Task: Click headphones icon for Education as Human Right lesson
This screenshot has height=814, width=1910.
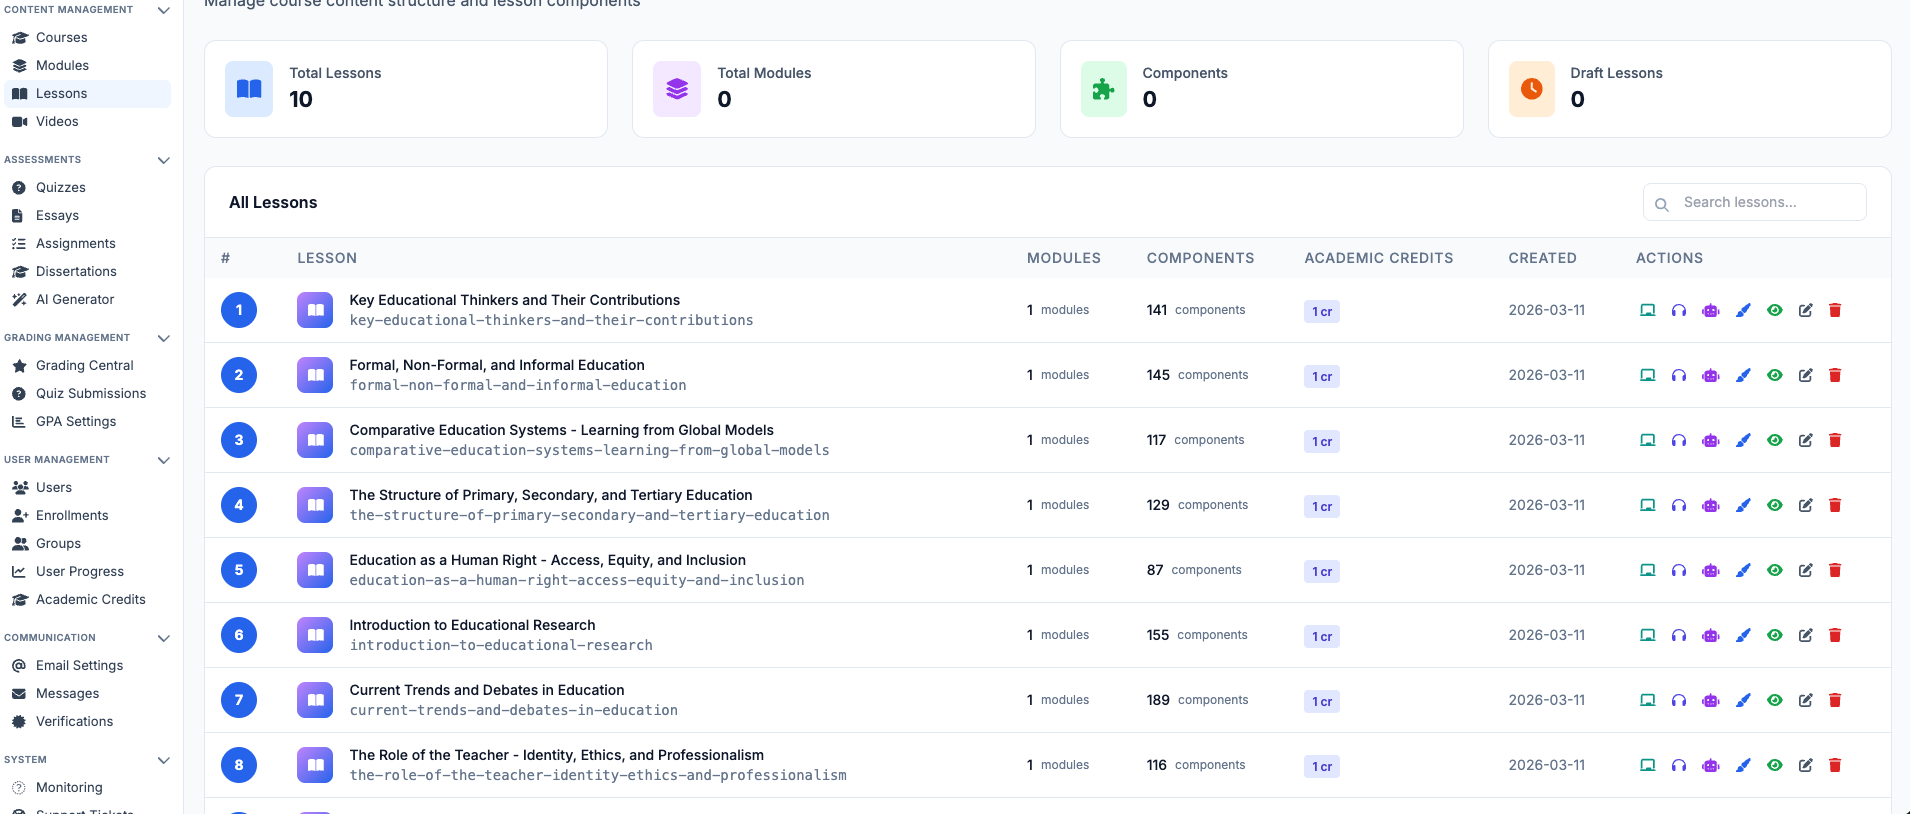Action: tap(1679, 570)
